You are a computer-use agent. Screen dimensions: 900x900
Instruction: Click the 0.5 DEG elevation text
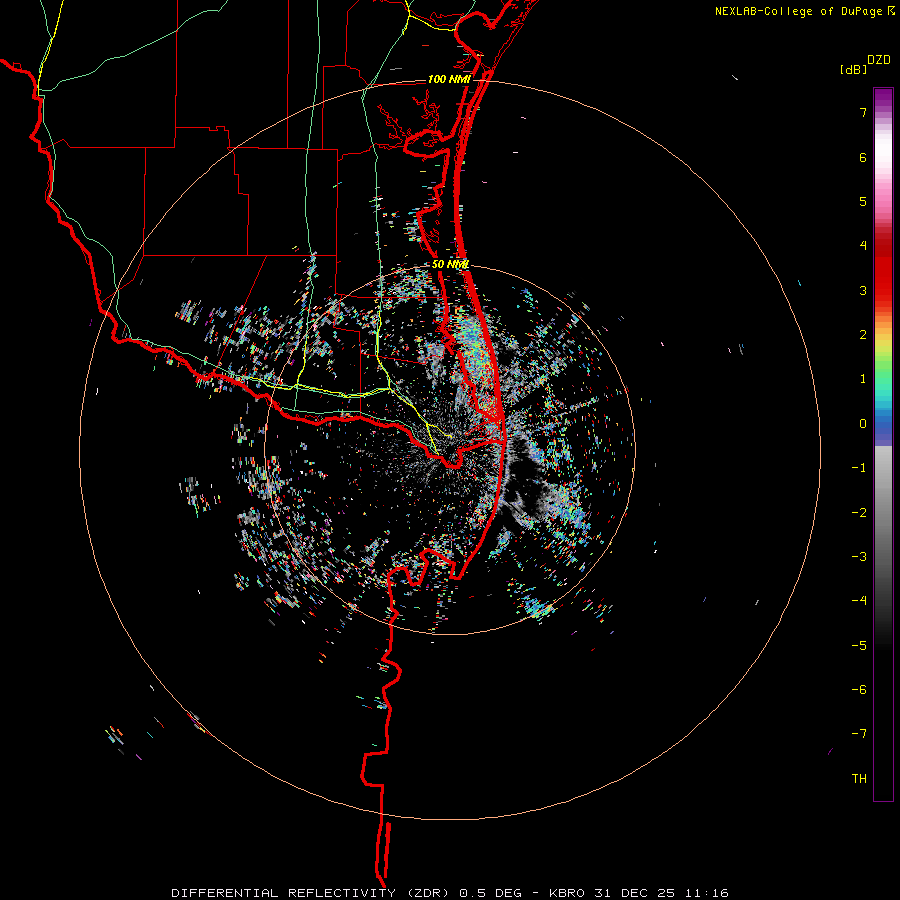pos(491,893)
